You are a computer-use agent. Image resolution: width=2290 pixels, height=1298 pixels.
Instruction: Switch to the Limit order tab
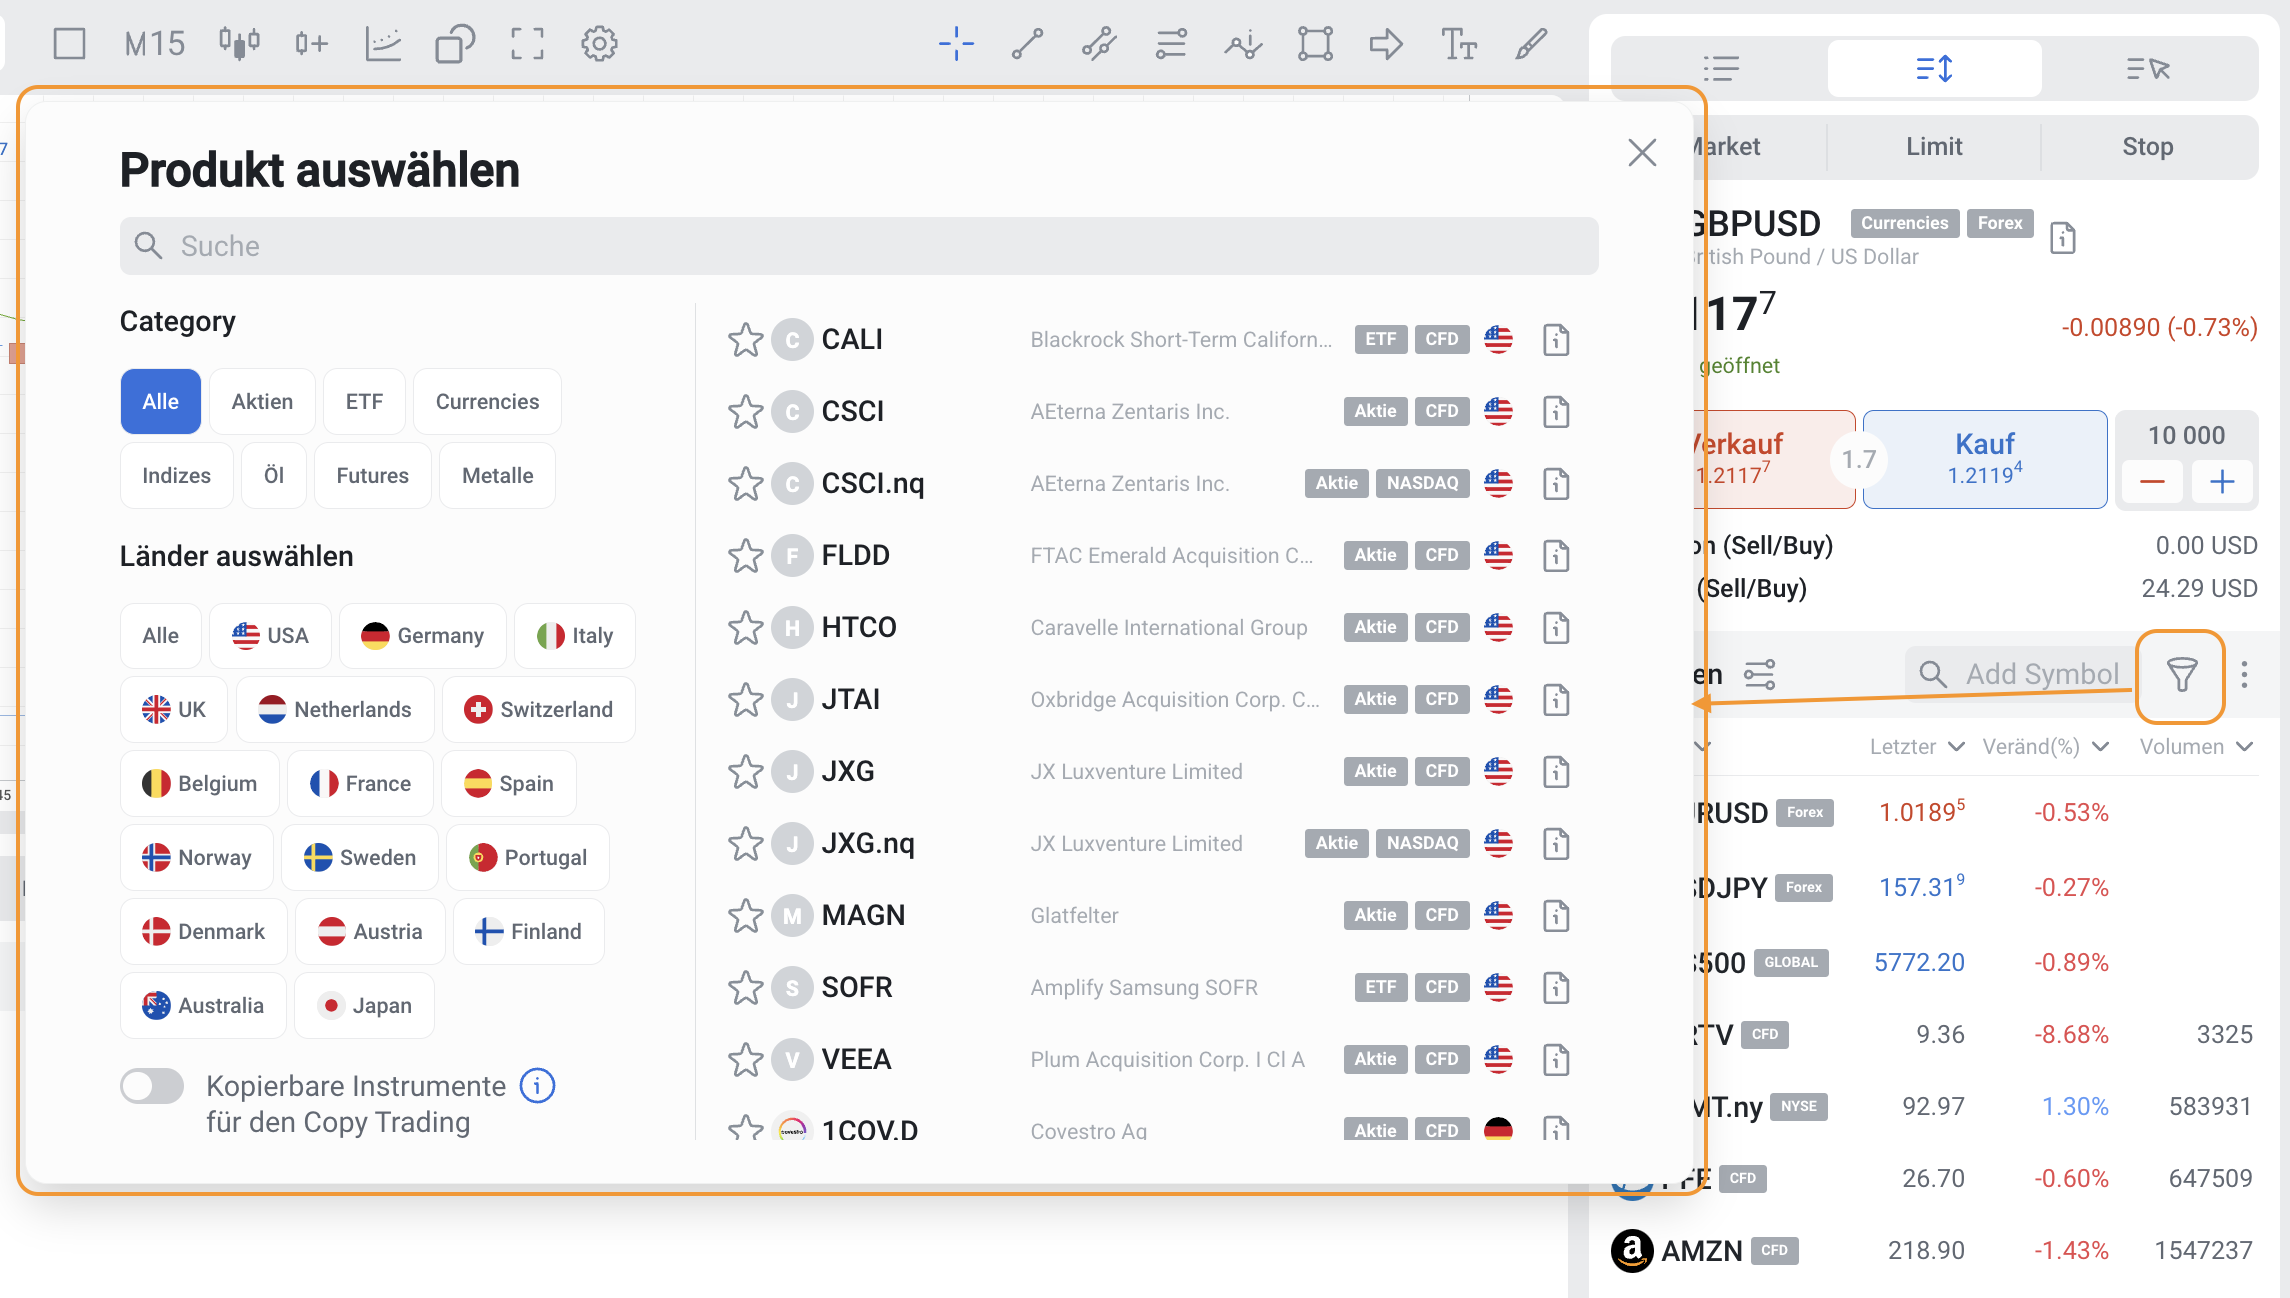coord(1934,147)
